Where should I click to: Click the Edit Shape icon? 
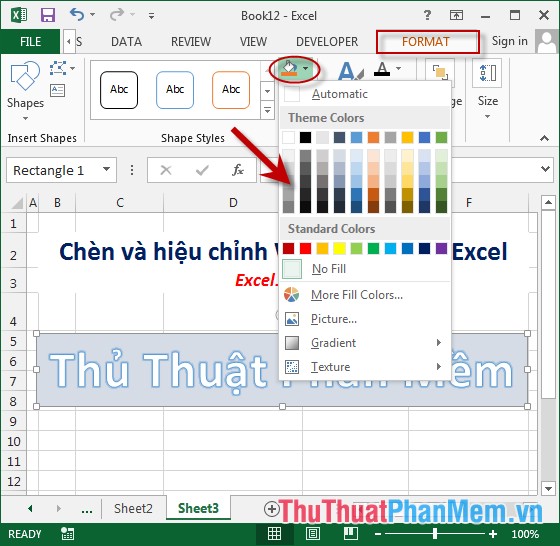coord(58,68)
